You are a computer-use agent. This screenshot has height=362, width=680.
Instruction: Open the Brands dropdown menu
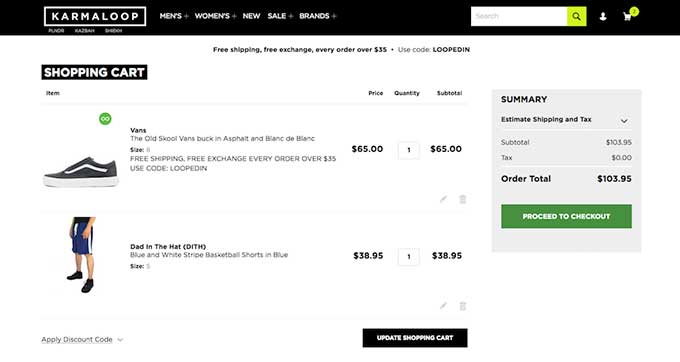coord(317,16)
